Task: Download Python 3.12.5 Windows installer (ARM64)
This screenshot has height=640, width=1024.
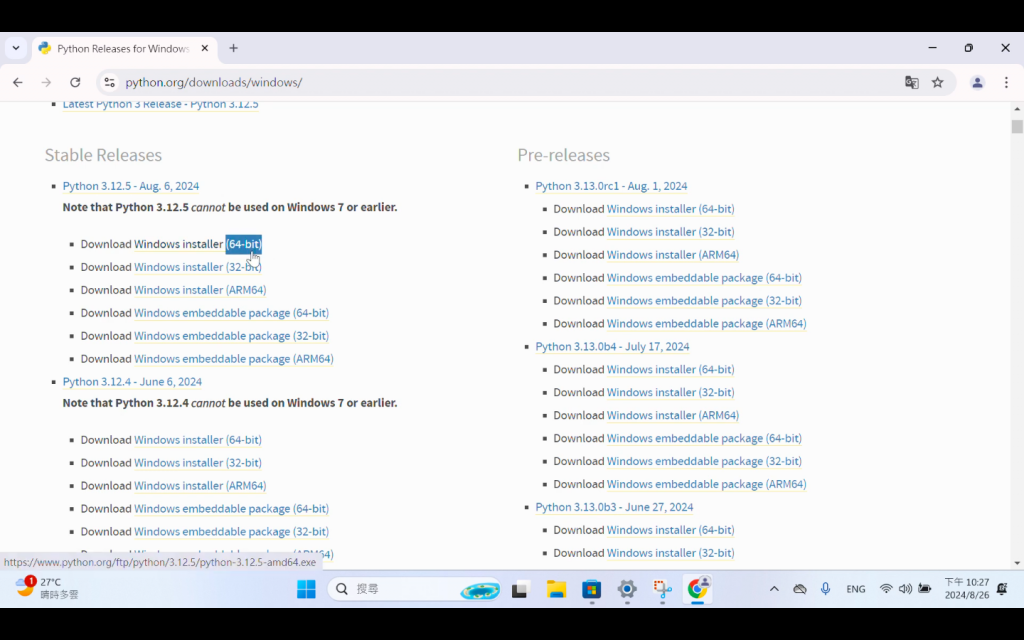Action: (x=200, y=290)
